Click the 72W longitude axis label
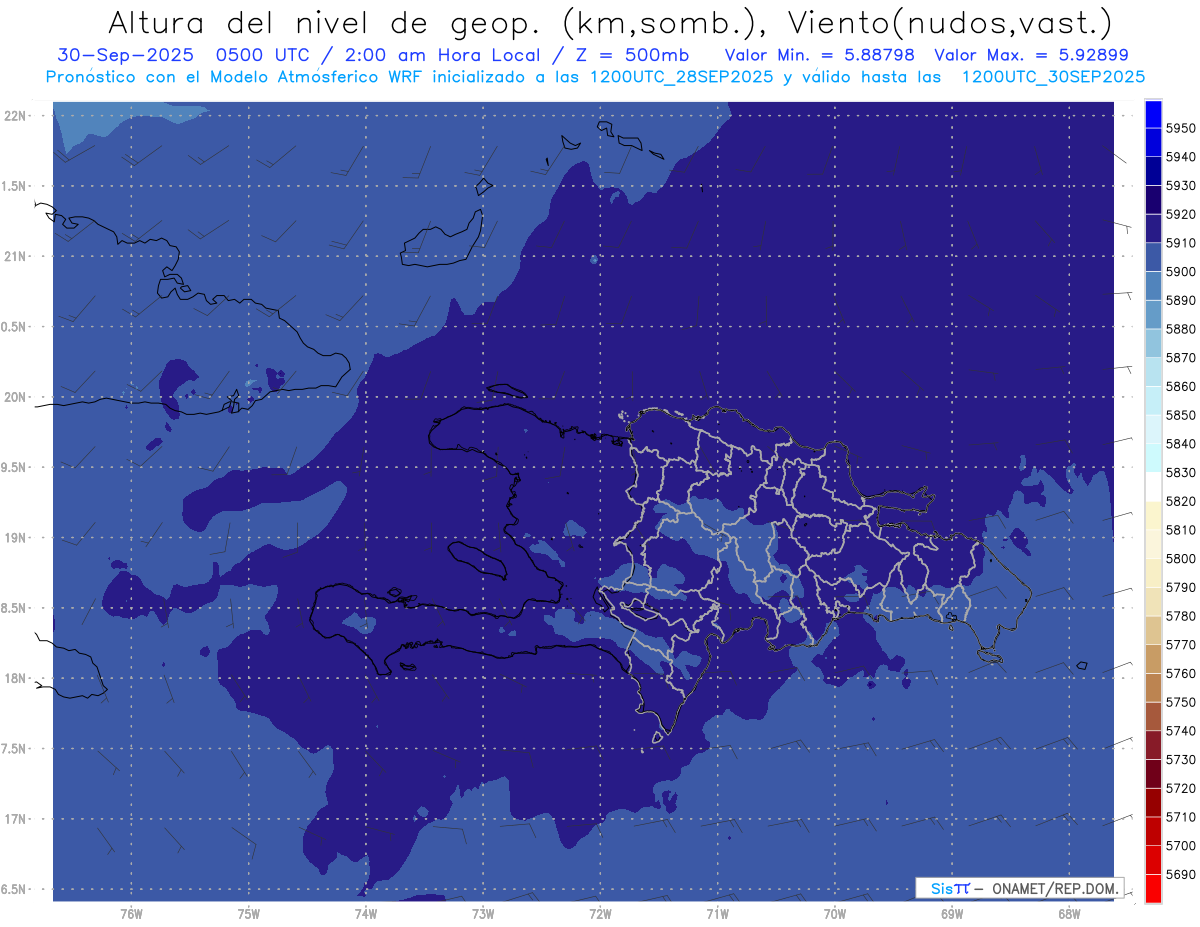This screenshot has width=1200, height=927. (600, 913)
